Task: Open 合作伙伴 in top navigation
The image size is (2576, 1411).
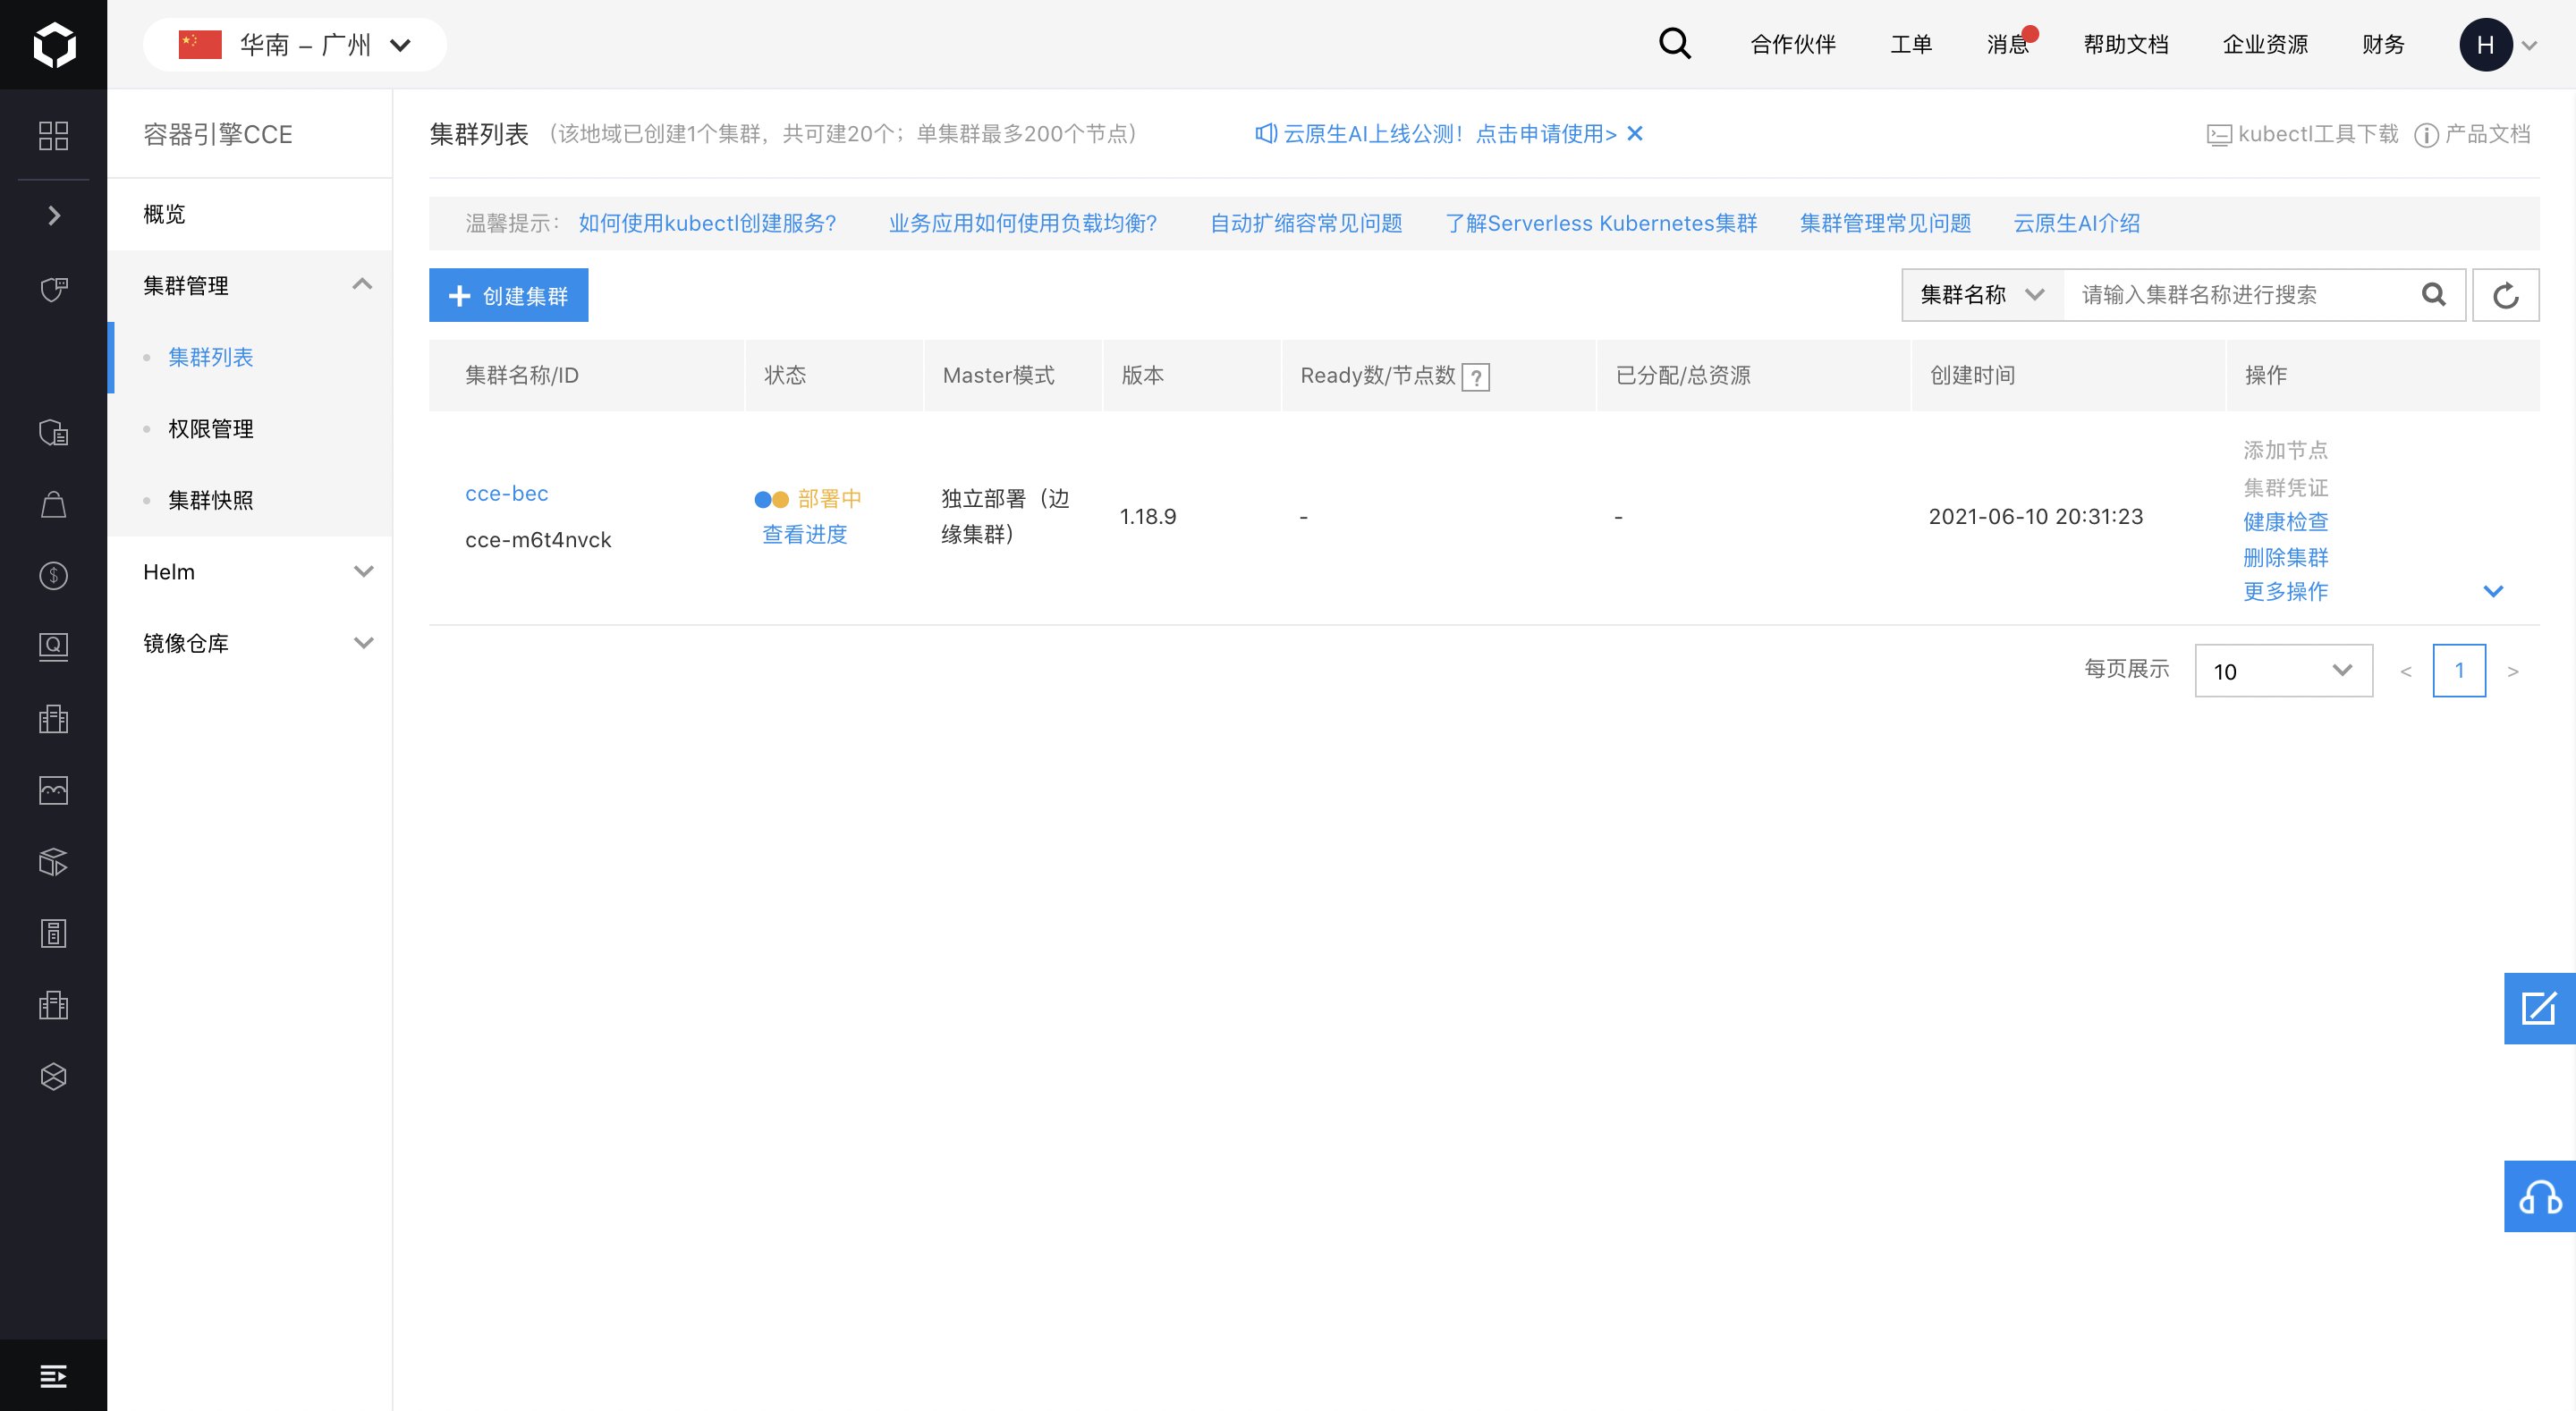Action: coord(1793,44)
